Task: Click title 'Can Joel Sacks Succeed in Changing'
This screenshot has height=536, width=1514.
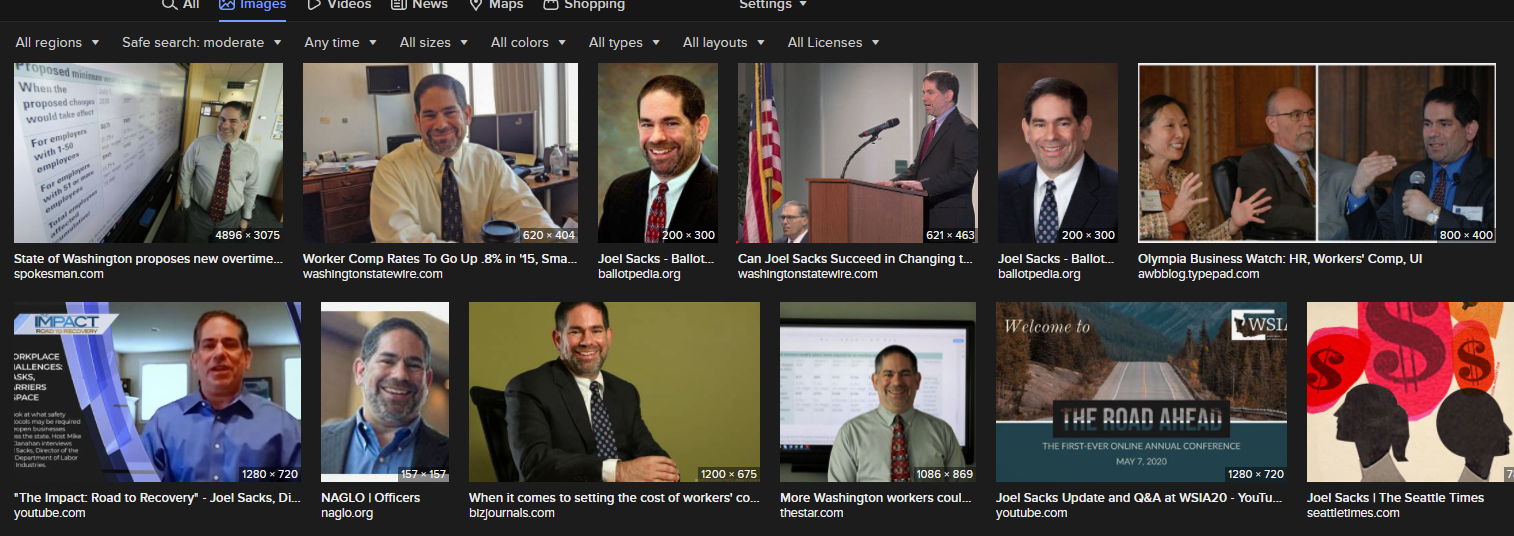Action: pyautogui.click(x=856, y=259)
